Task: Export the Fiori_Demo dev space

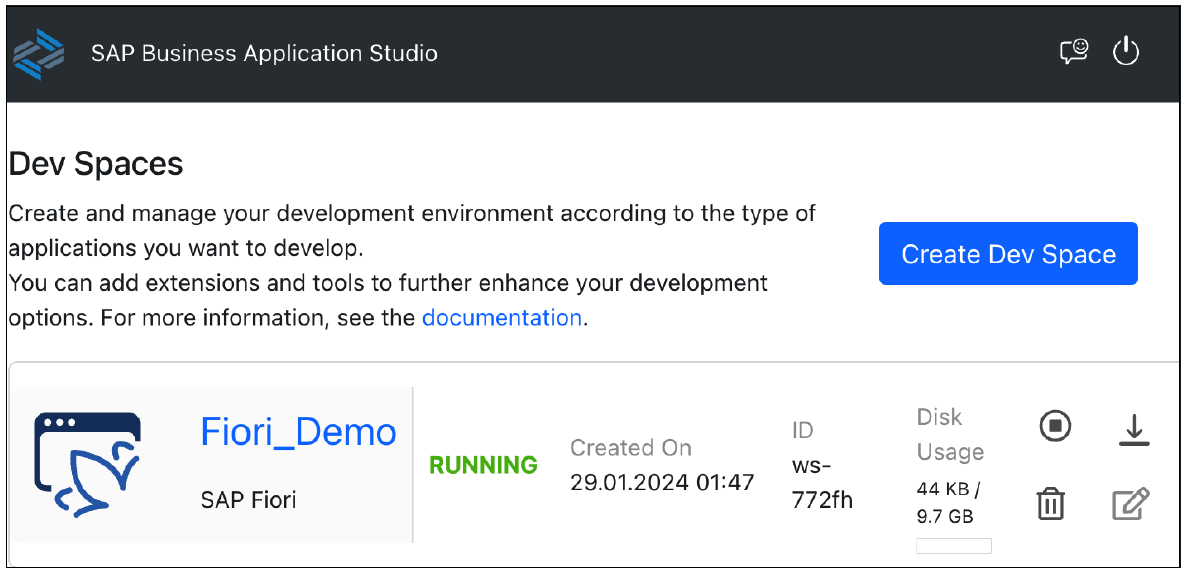Action: (x=1134, y=427)
